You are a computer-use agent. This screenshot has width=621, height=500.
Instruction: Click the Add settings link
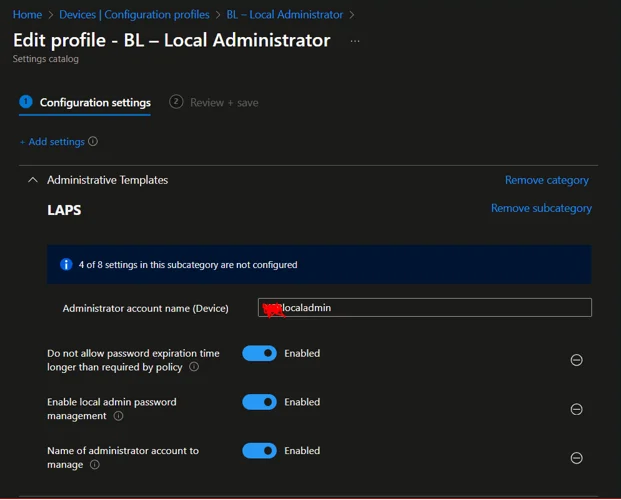click(x=52, y=142)
